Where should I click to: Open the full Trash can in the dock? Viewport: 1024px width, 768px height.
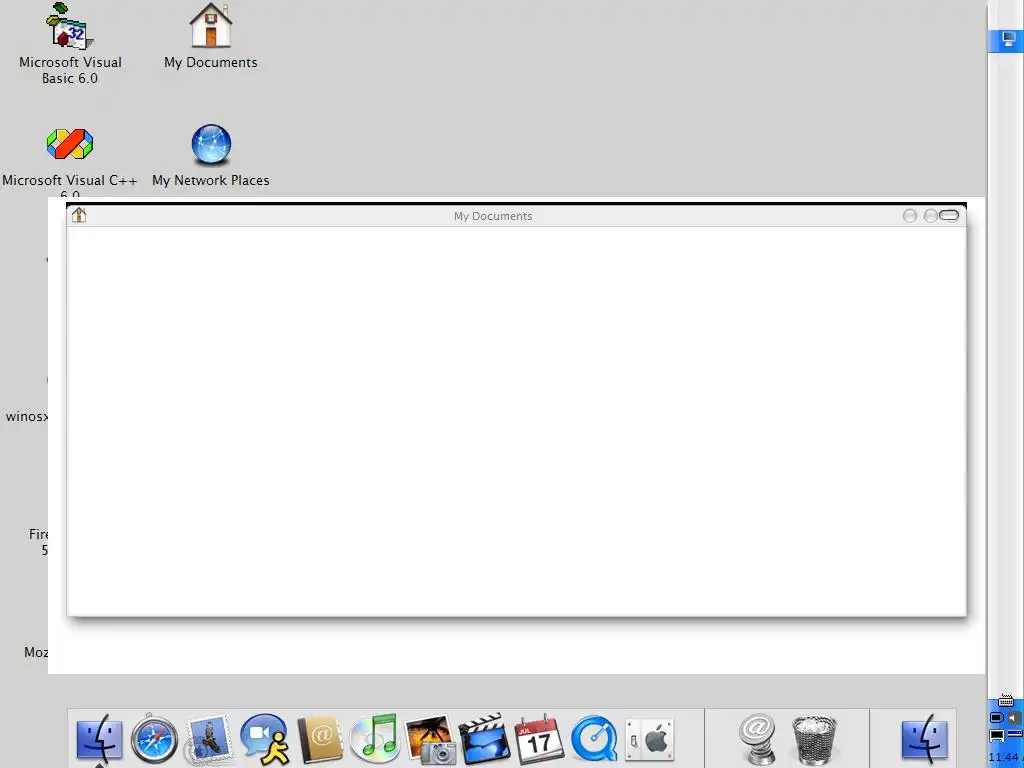point(814,739)
